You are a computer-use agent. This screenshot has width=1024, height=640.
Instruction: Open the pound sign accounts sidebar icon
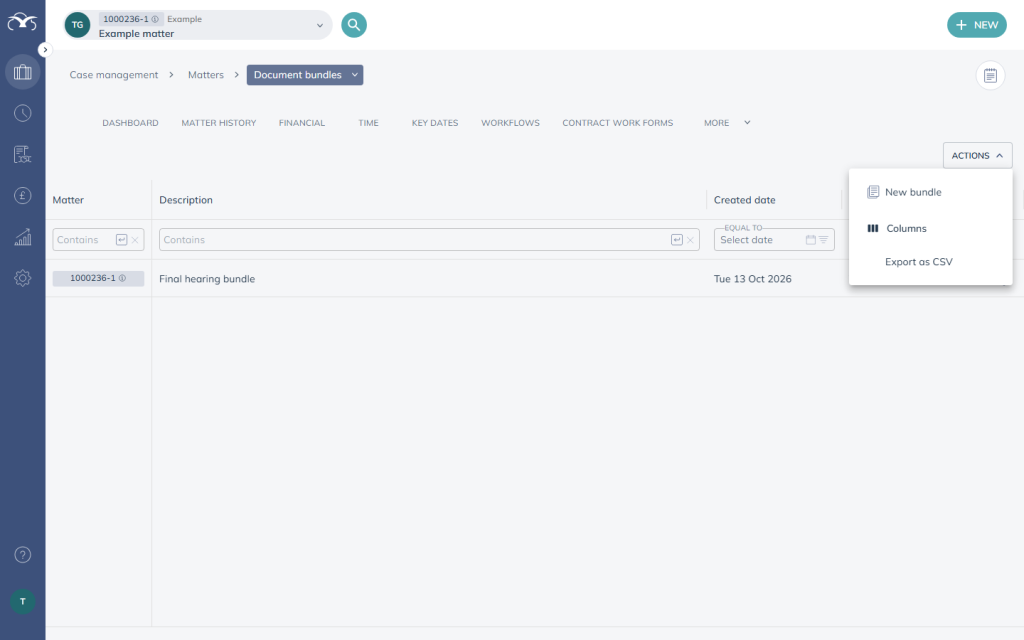coord(23,195)
